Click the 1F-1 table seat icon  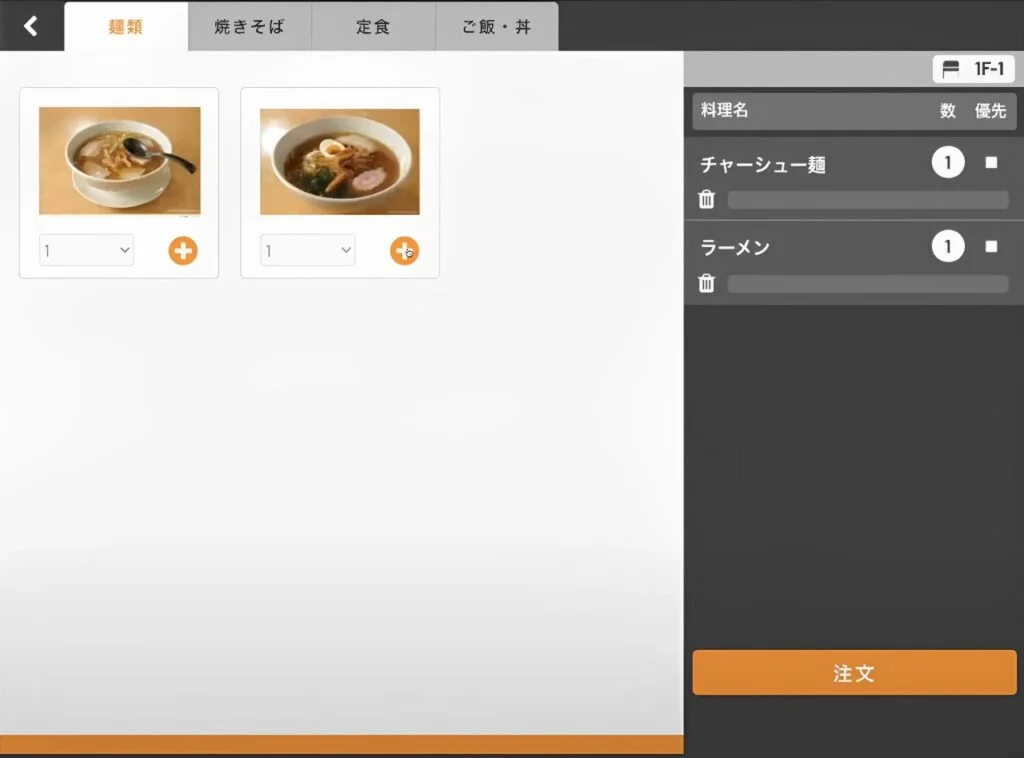(x=951, y=69)
